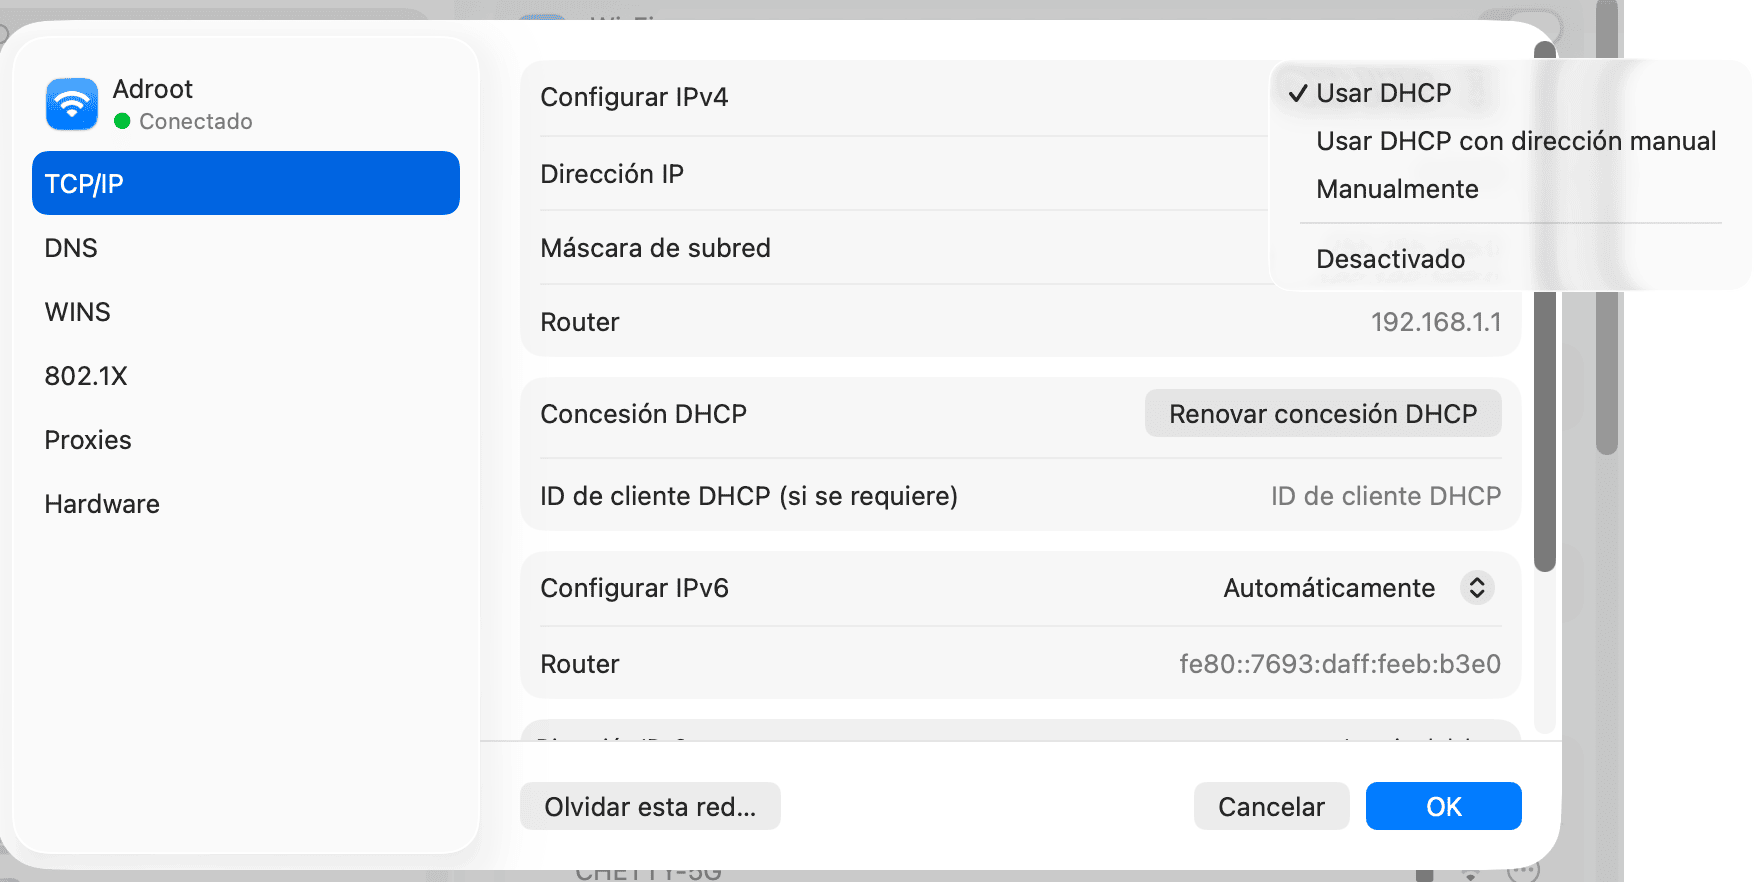Select Desactivado to disable IPv4
The width and height of the screenshot is (1764, 882).
pos(1390,258)
